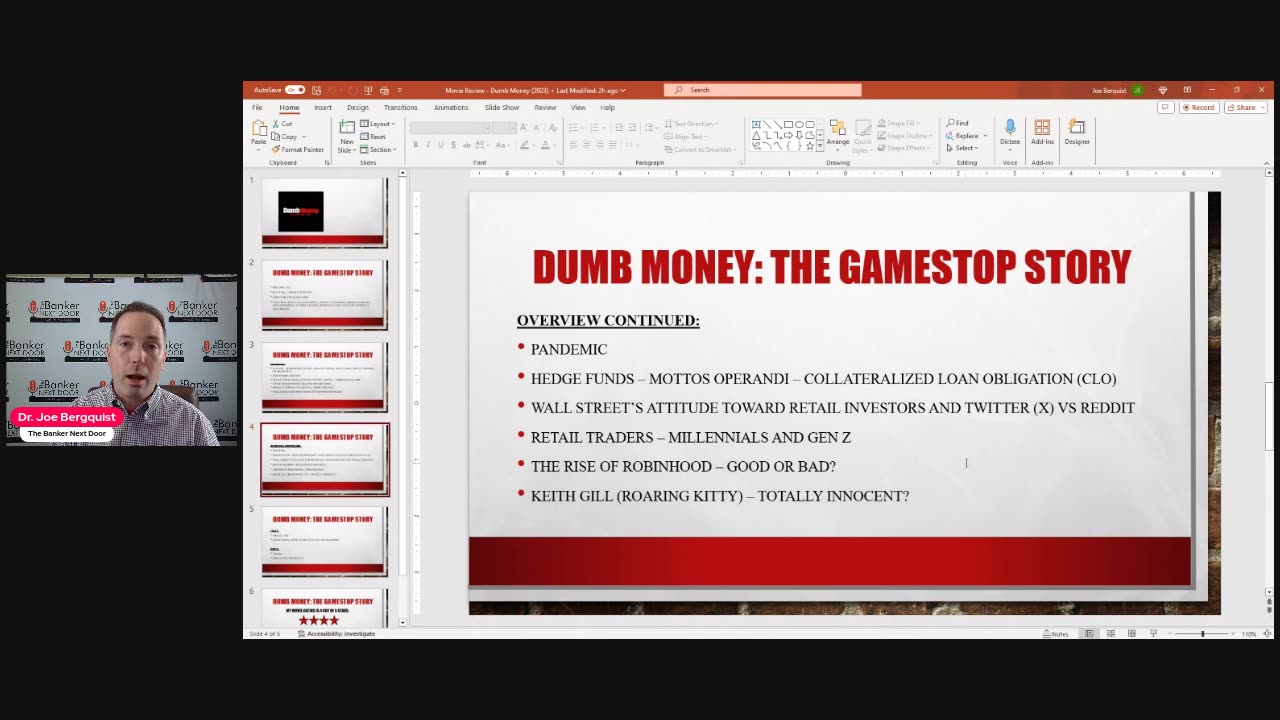Click the Clear All Formatting icon
Image resolution: width=1280 pixels, height=720 pixels.
point(551,128)
